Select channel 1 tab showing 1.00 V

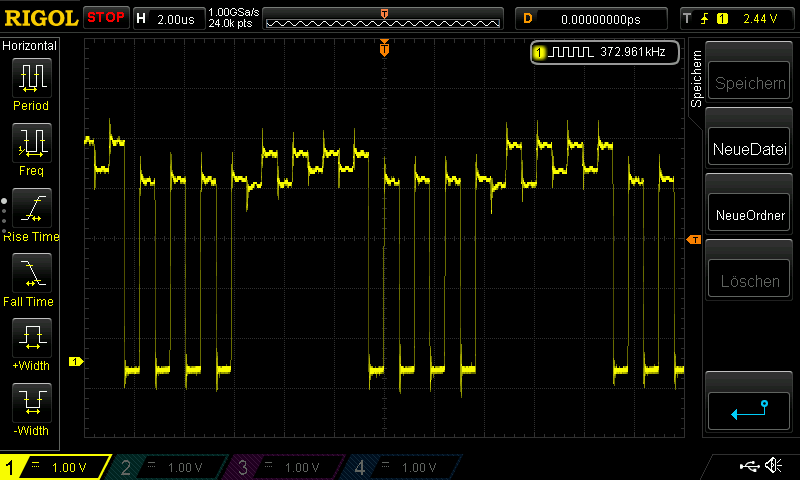click(55, 467)
